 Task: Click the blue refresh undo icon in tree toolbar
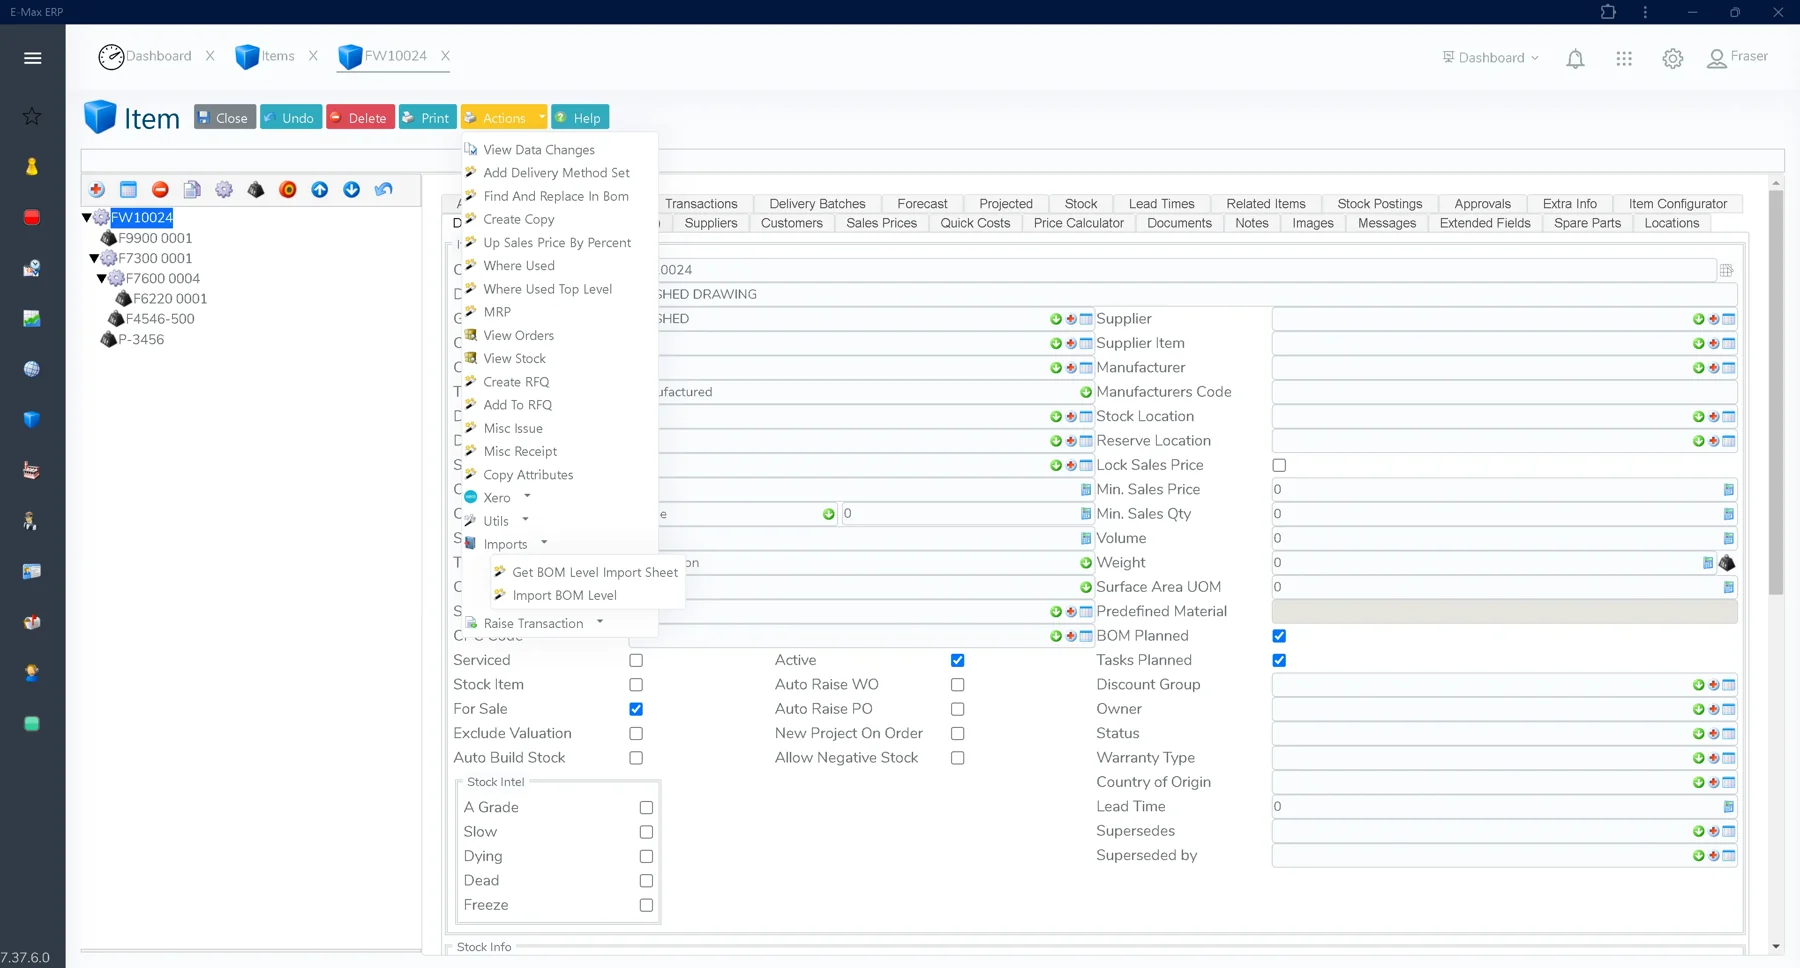[x=384, y=190]
